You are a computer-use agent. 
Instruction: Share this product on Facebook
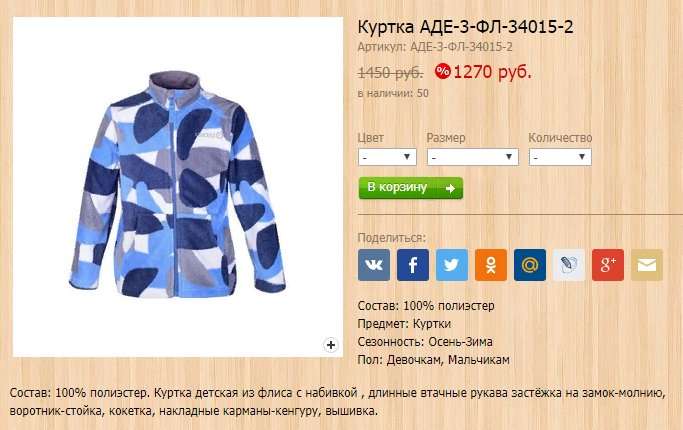[413, 265]
